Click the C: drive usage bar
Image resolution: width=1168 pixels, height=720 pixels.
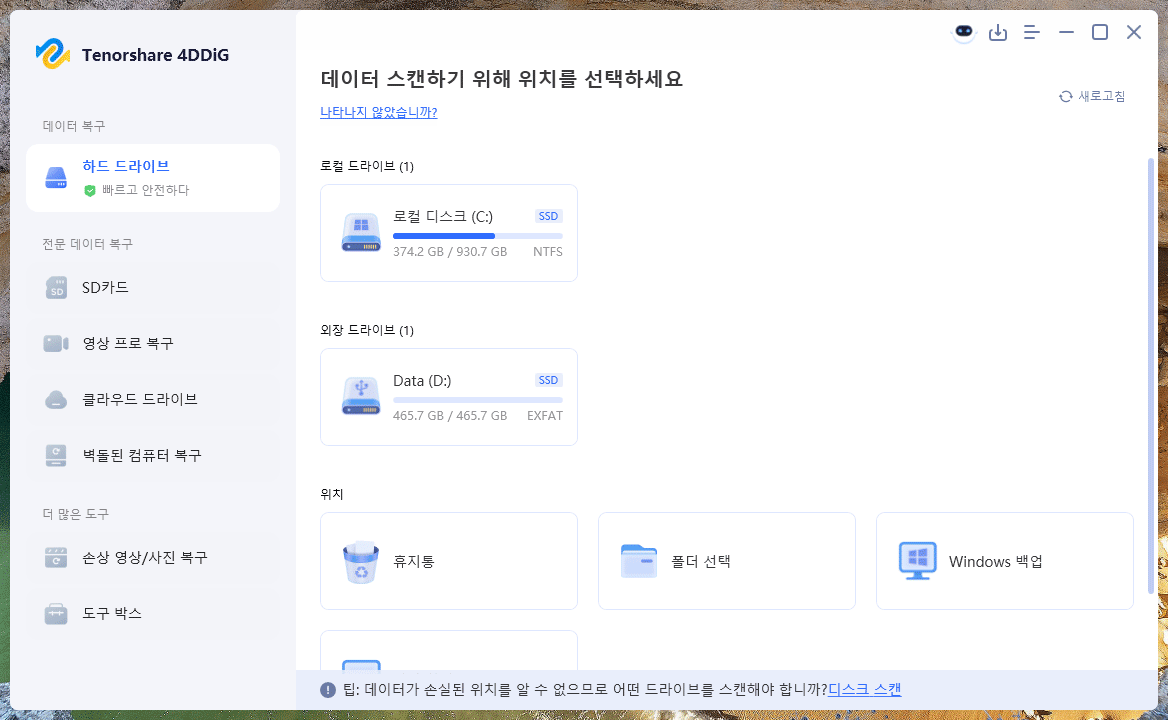coord(477,236)
